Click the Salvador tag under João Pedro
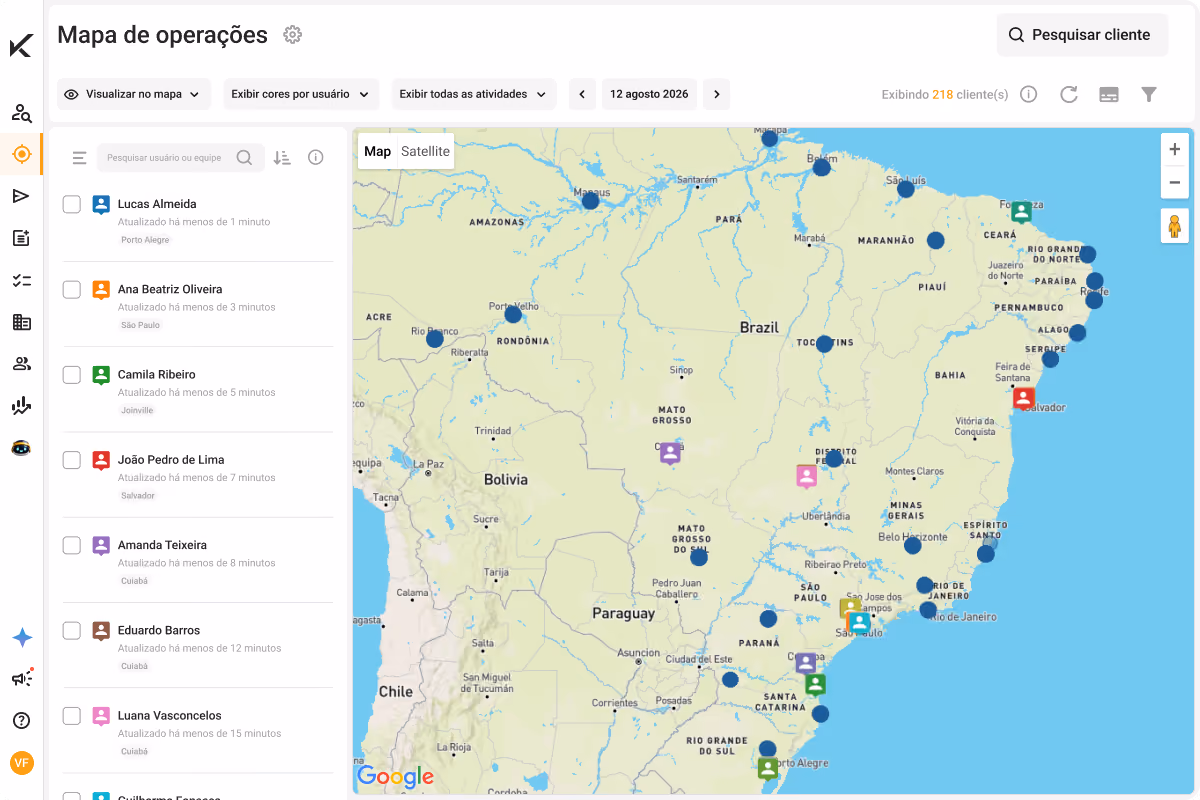Viewport: 1200px width, 800px height. (138, 496)
